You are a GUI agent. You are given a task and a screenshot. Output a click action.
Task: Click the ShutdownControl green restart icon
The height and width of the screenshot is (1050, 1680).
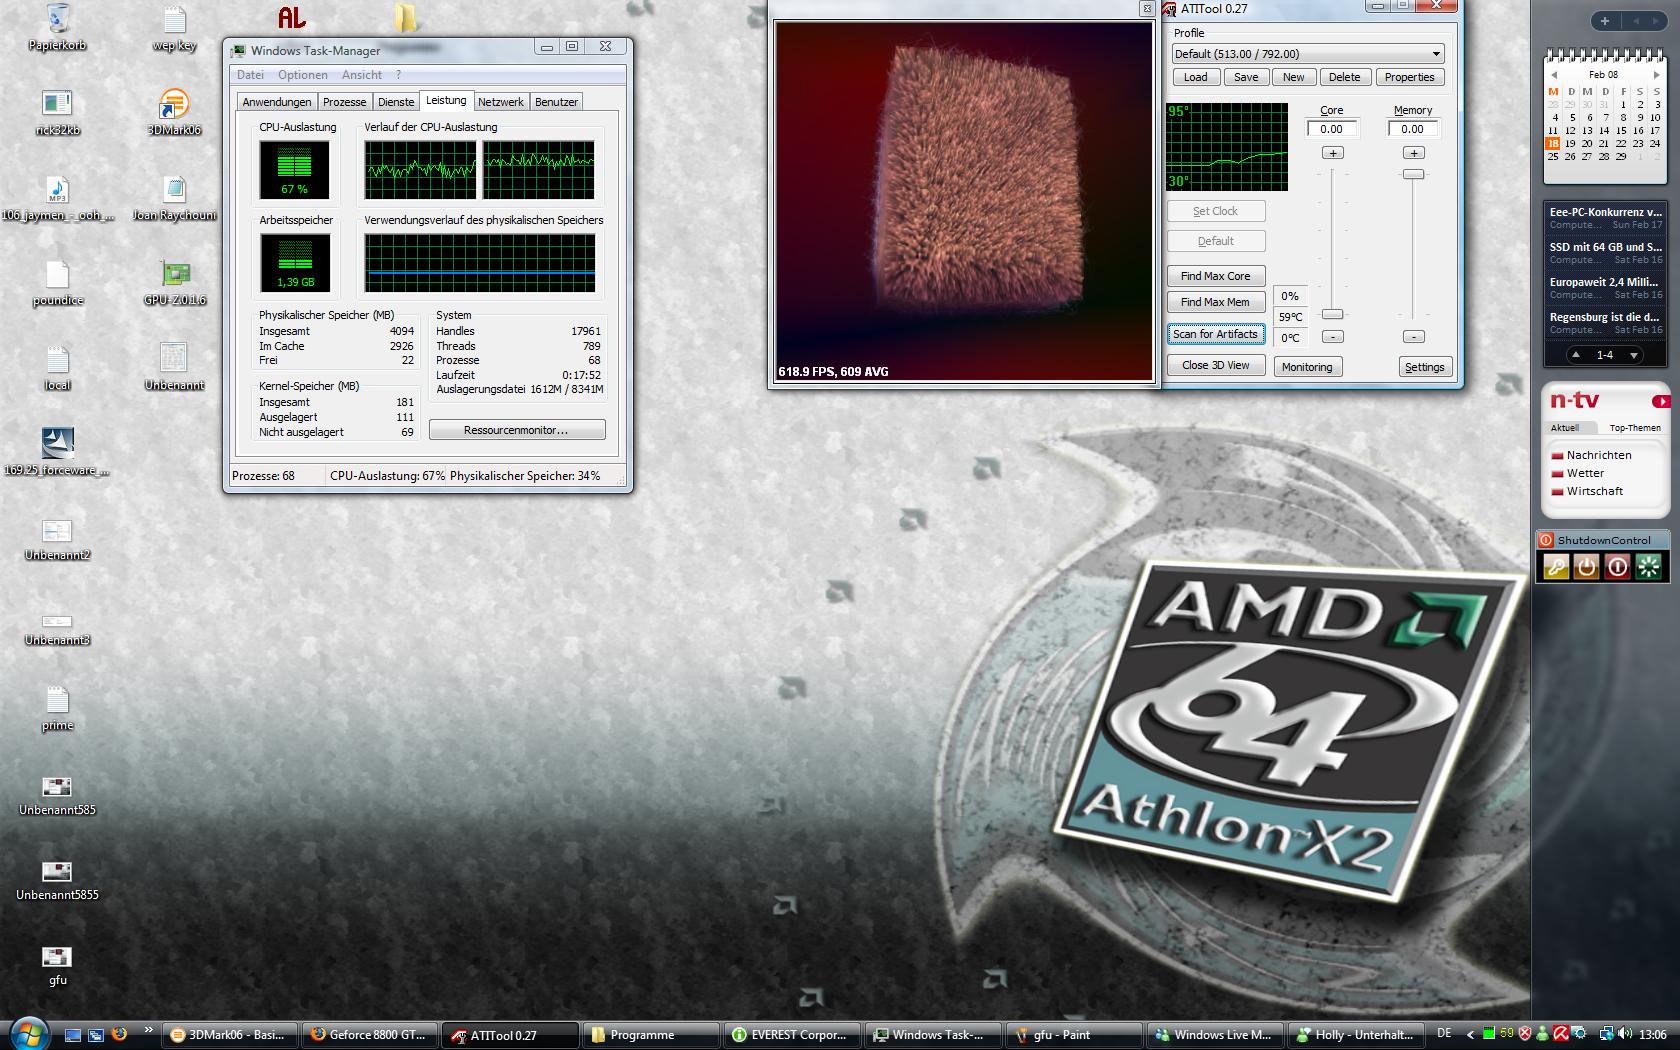pos(1648,567)
